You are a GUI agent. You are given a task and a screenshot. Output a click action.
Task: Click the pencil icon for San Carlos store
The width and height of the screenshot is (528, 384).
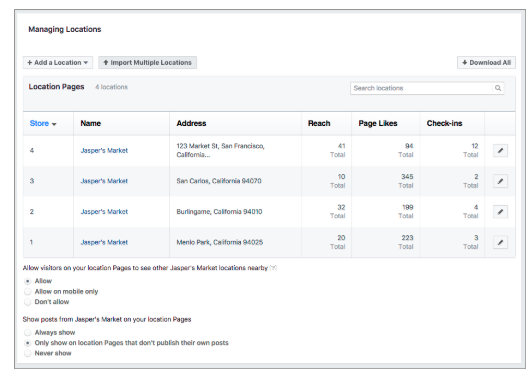click(x=500, y=181)
